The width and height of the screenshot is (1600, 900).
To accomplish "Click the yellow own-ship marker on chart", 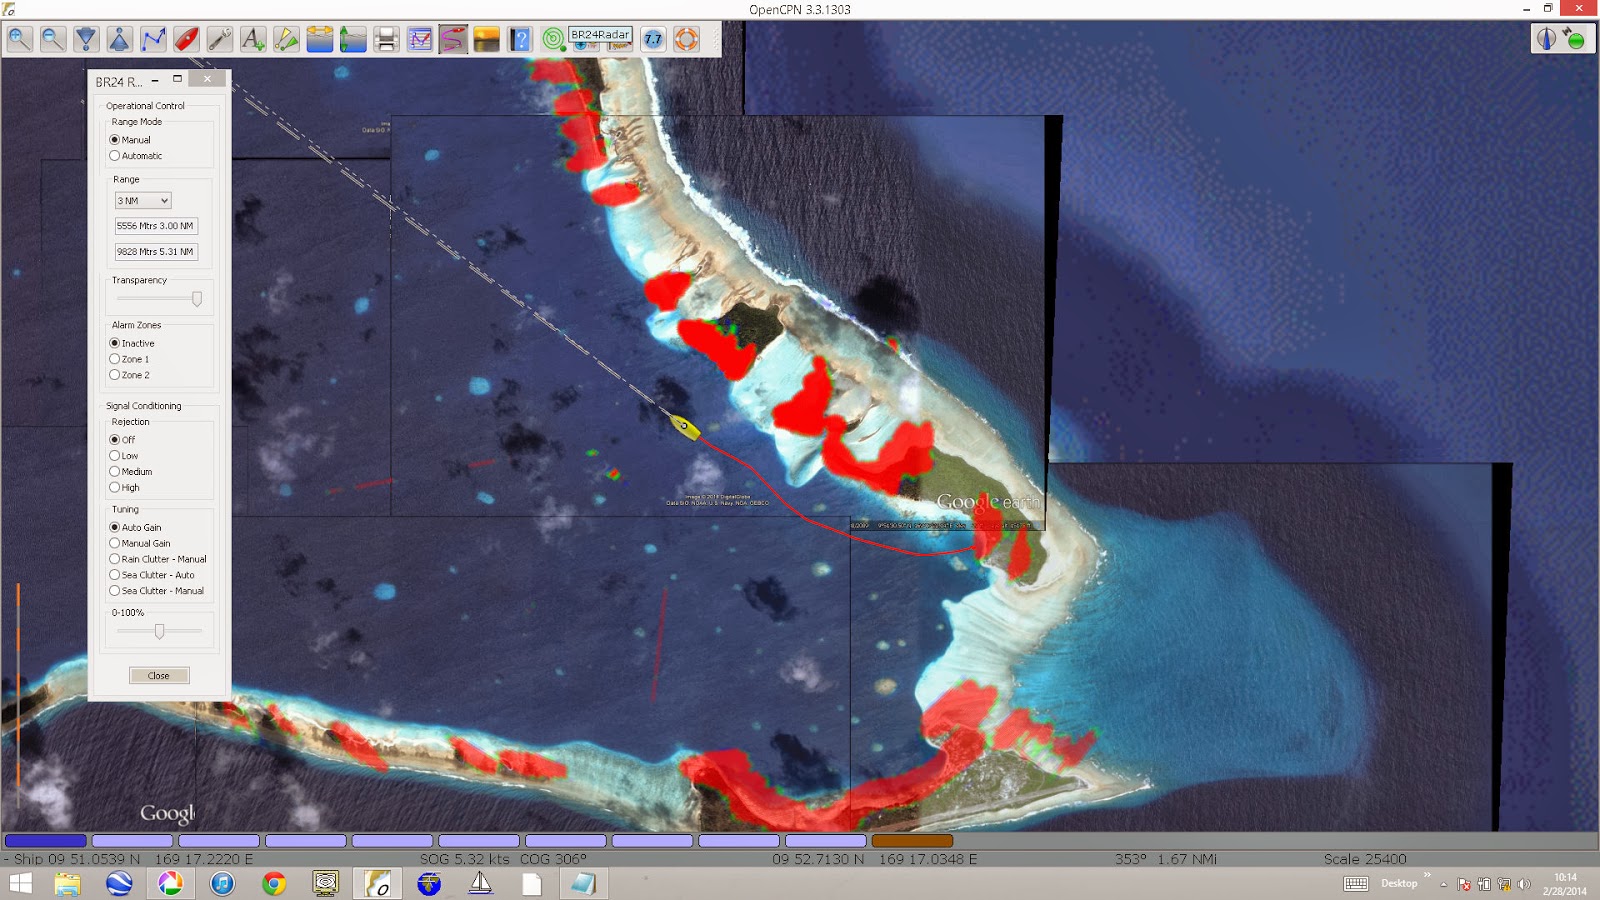I will [685, 426].
